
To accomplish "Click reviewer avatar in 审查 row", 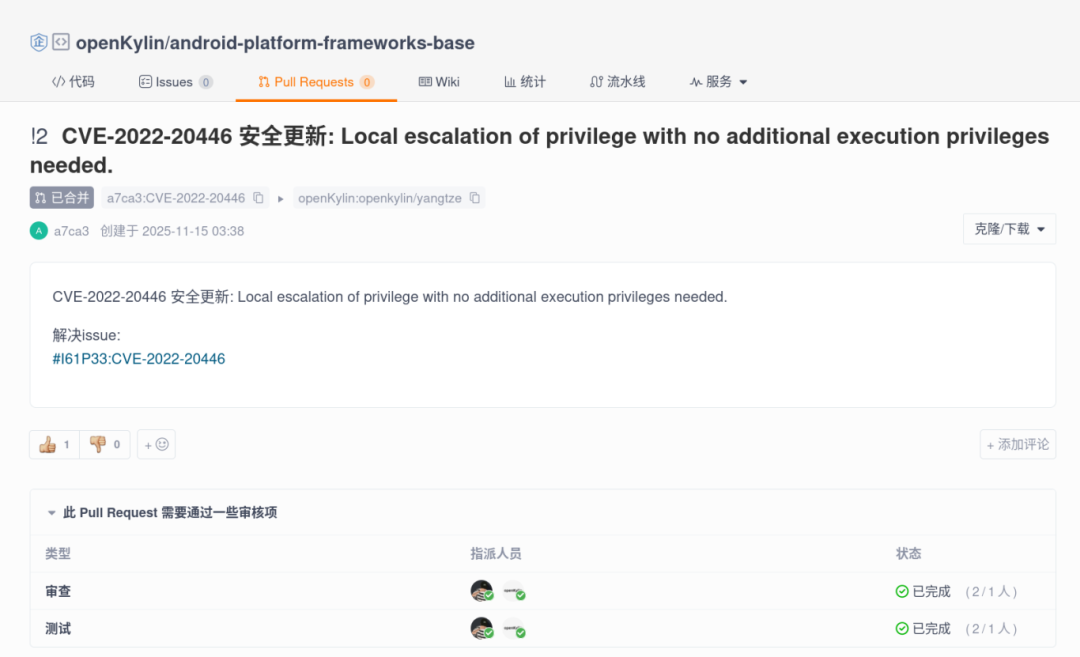I will 481,591.
